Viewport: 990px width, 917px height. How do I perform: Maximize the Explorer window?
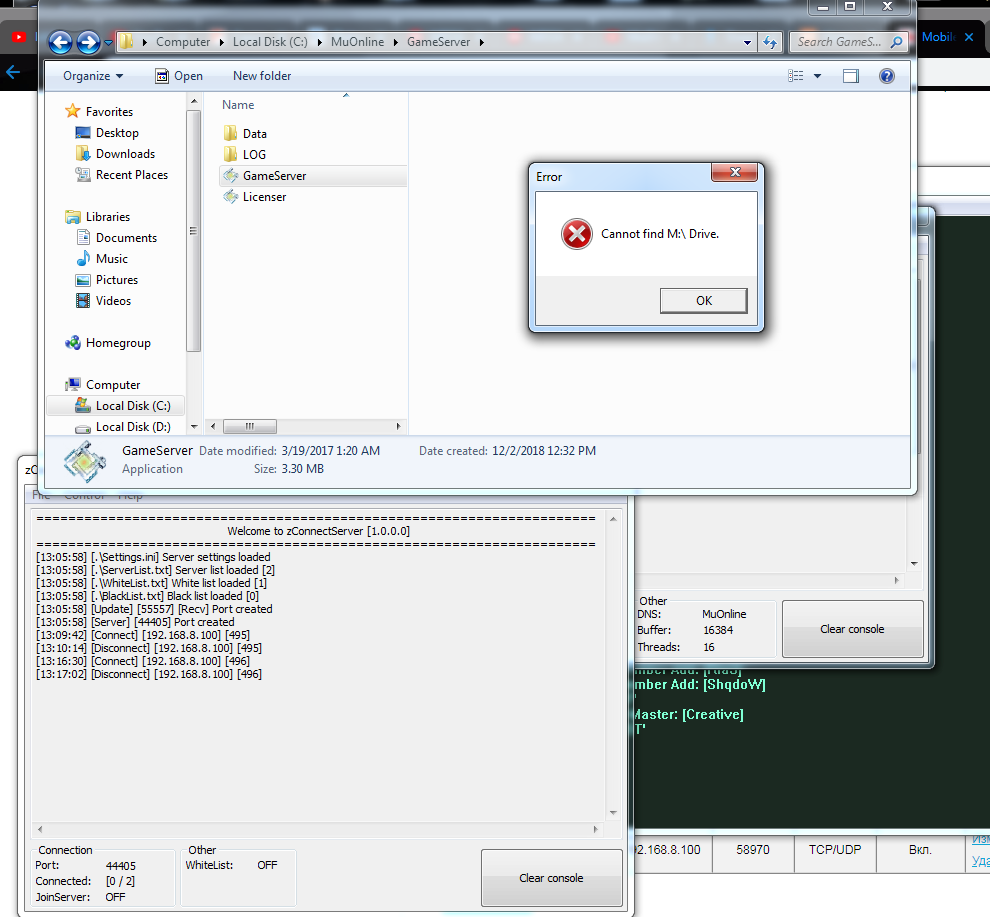(x=850, y=6)
